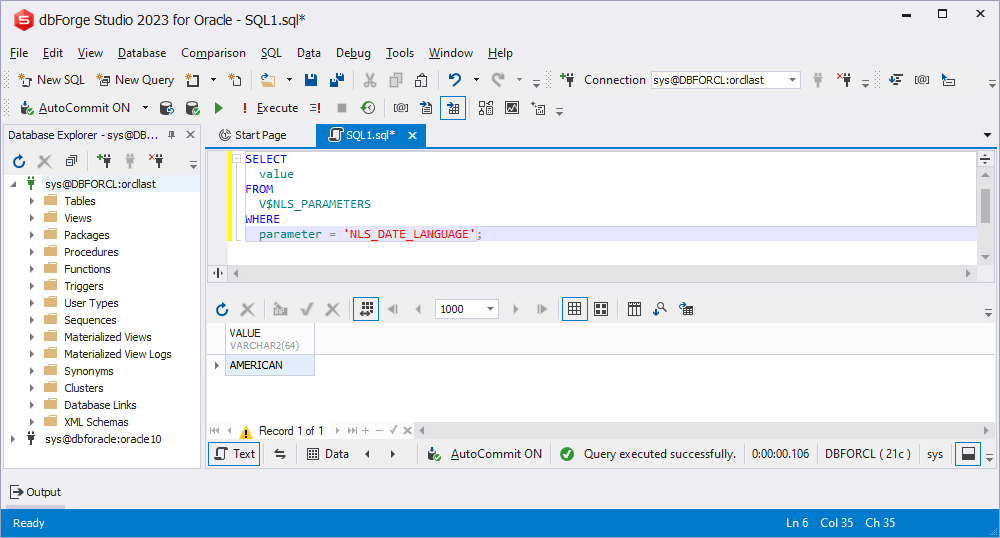Viewport: 1000px width, 538px height.
Task: Close the Database Explorer panel
Action: point(190,134)
